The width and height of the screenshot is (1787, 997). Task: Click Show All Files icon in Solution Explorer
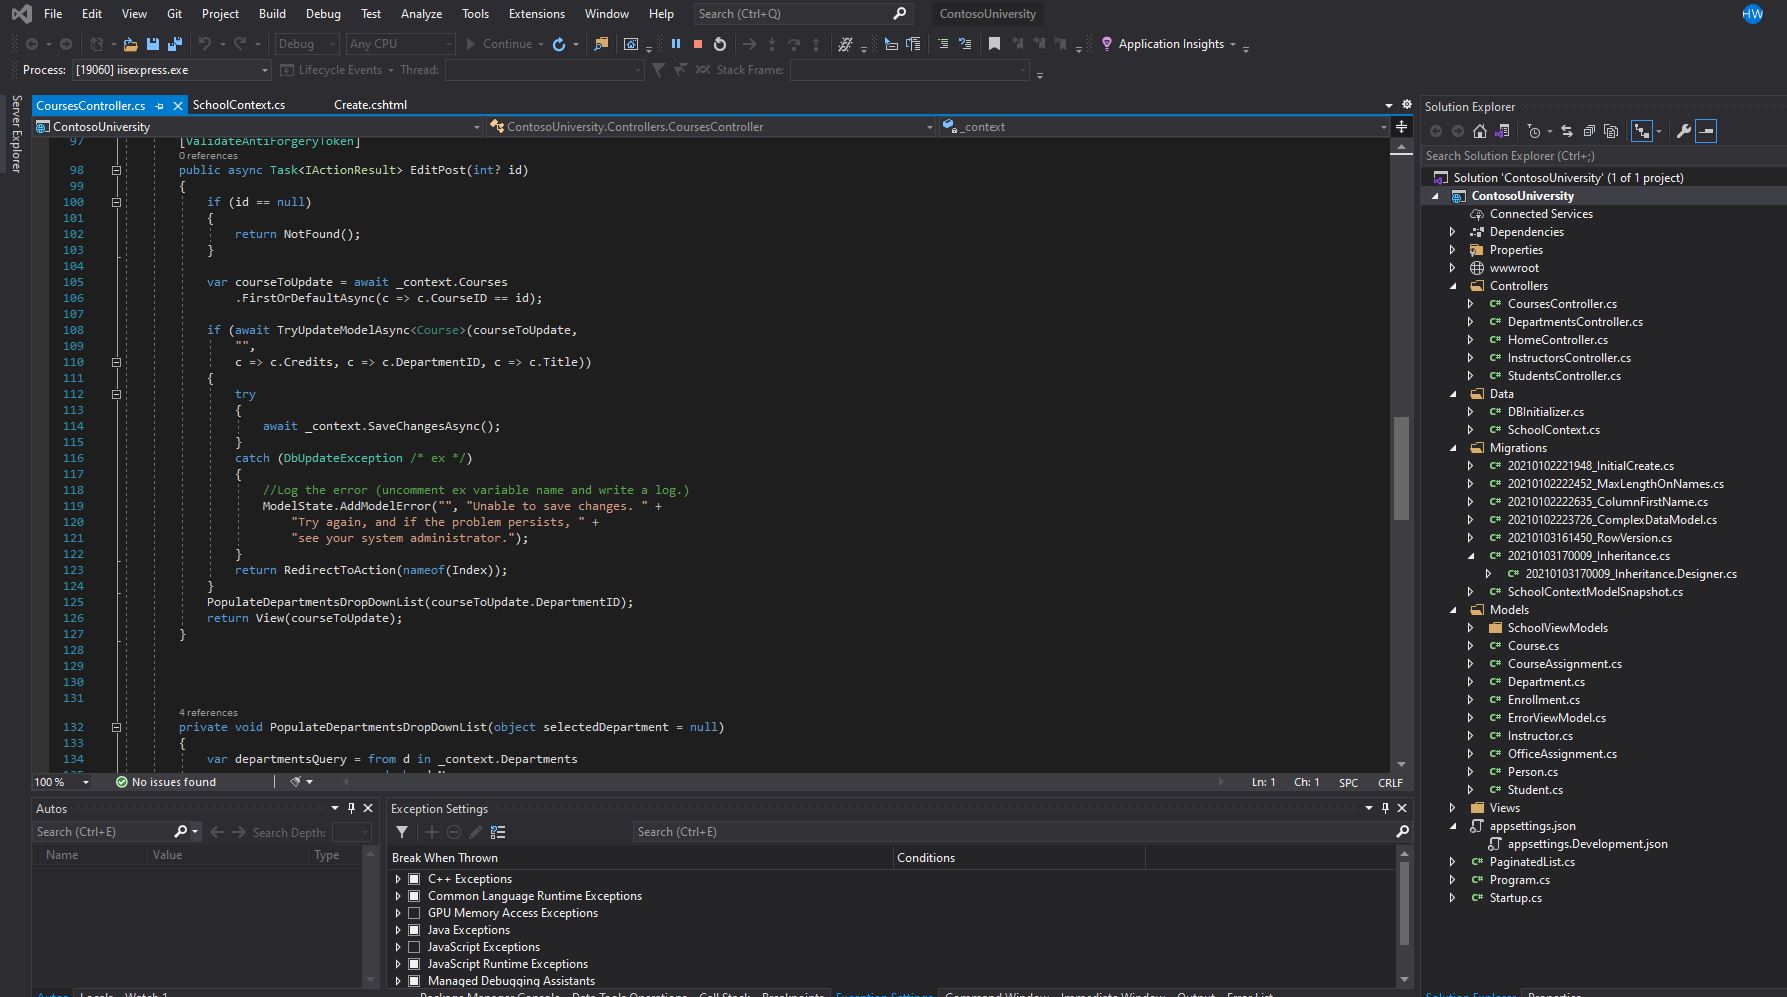click(1611, 131)
